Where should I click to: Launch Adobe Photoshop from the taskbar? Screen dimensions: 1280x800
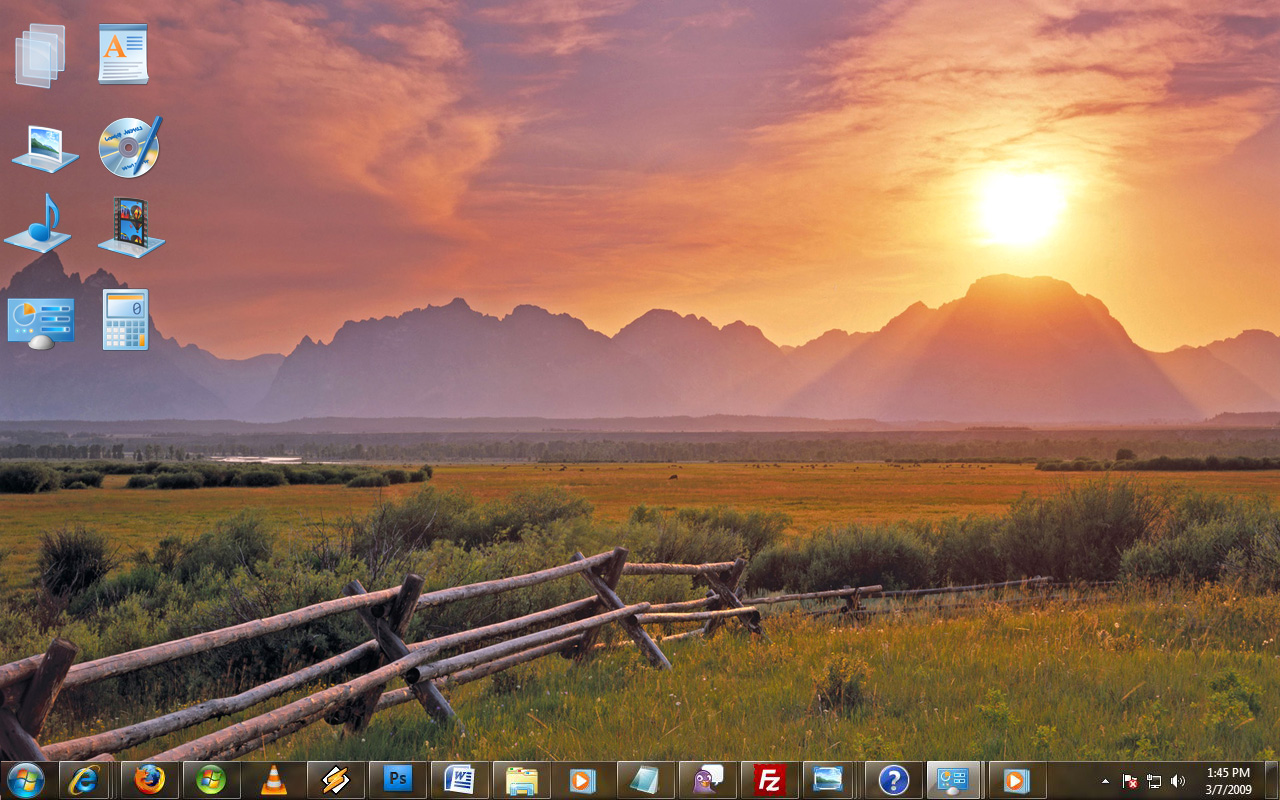398,779
